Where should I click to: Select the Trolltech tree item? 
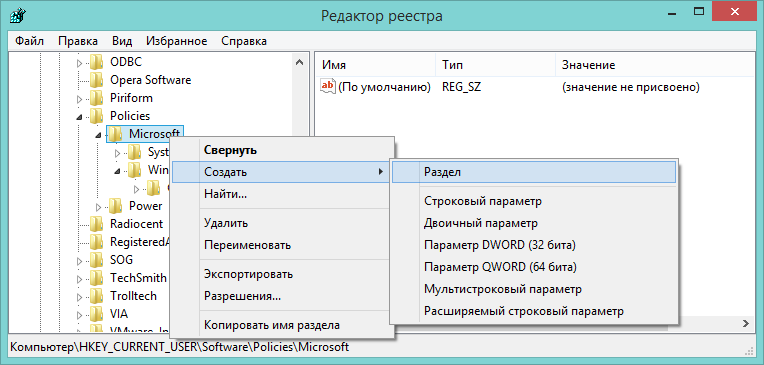click(134, 296)
